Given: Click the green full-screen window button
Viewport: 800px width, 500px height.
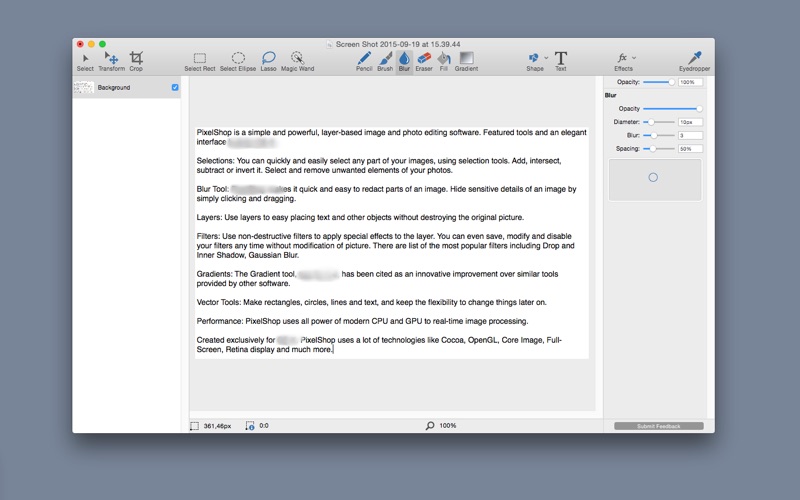Looking at the screenshot, I should click(x=103, y=44).
